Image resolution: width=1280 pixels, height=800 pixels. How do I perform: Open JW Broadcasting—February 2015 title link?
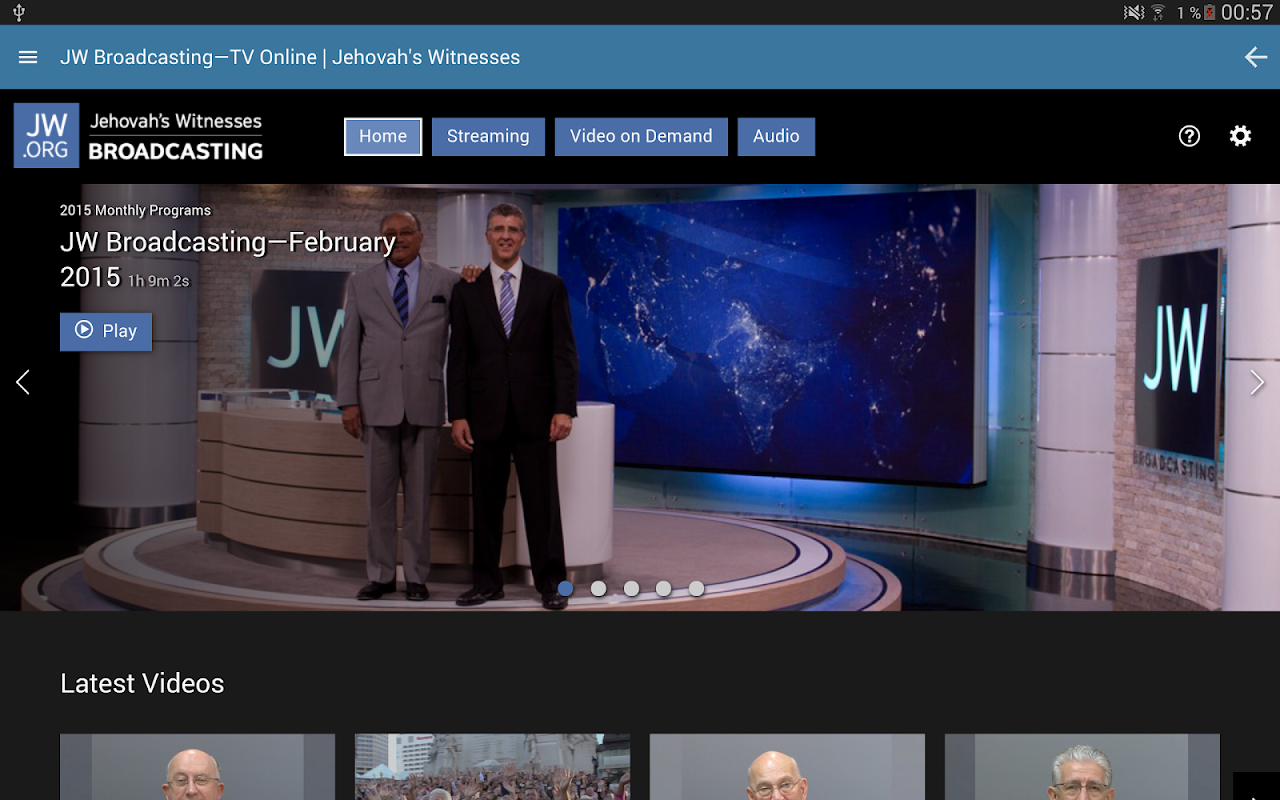228,259
